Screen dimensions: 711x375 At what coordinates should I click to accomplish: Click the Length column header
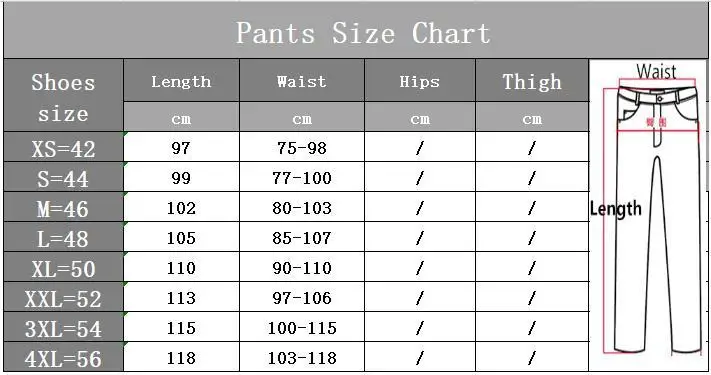click(181, 81)
